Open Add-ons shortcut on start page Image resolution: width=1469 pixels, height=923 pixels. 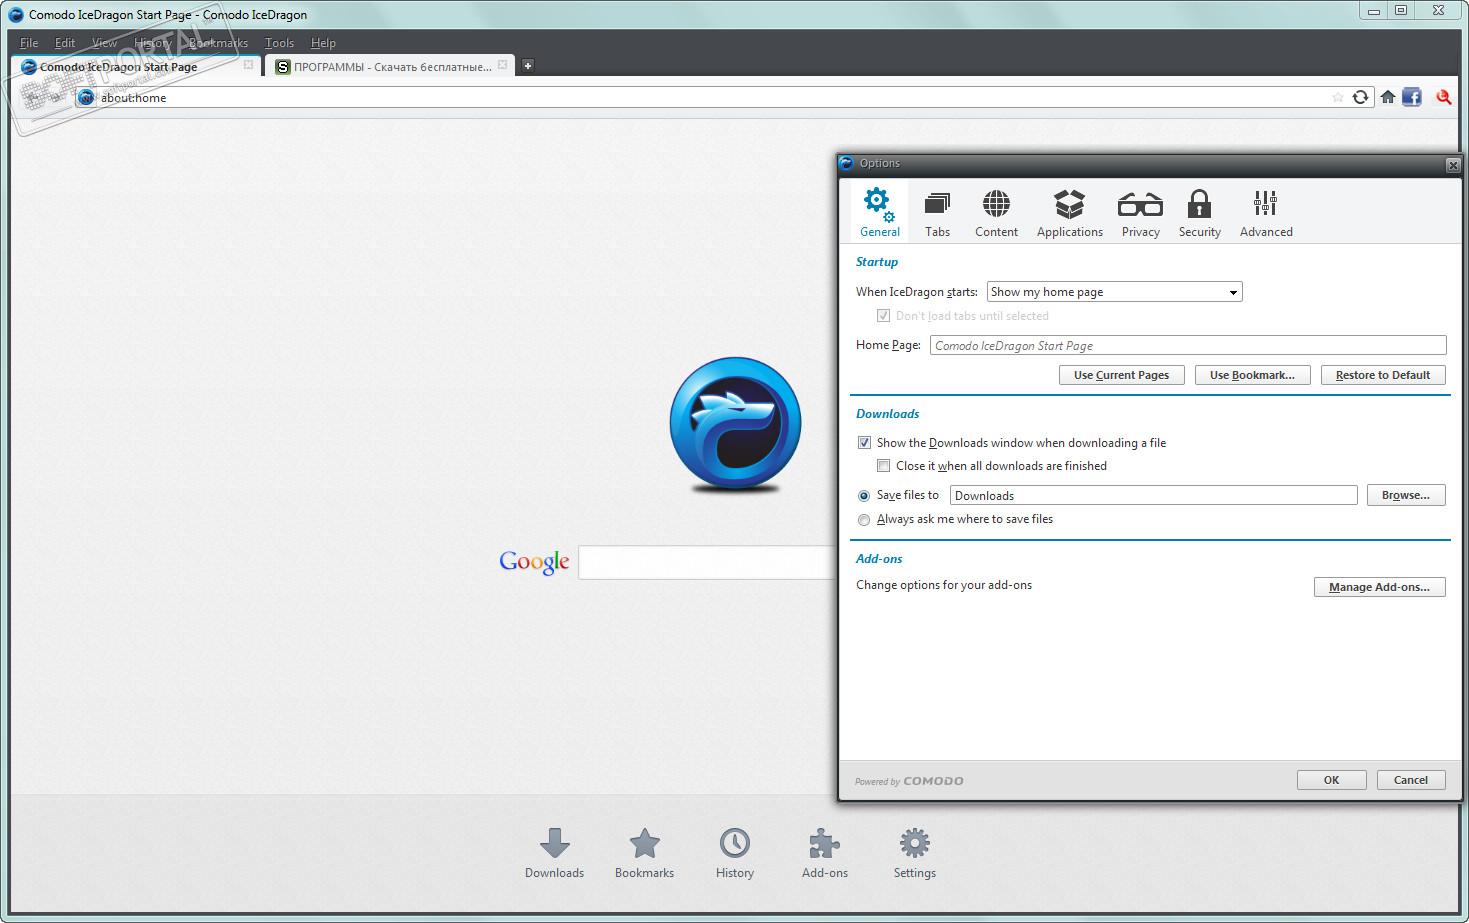click(x=824, y=853)
